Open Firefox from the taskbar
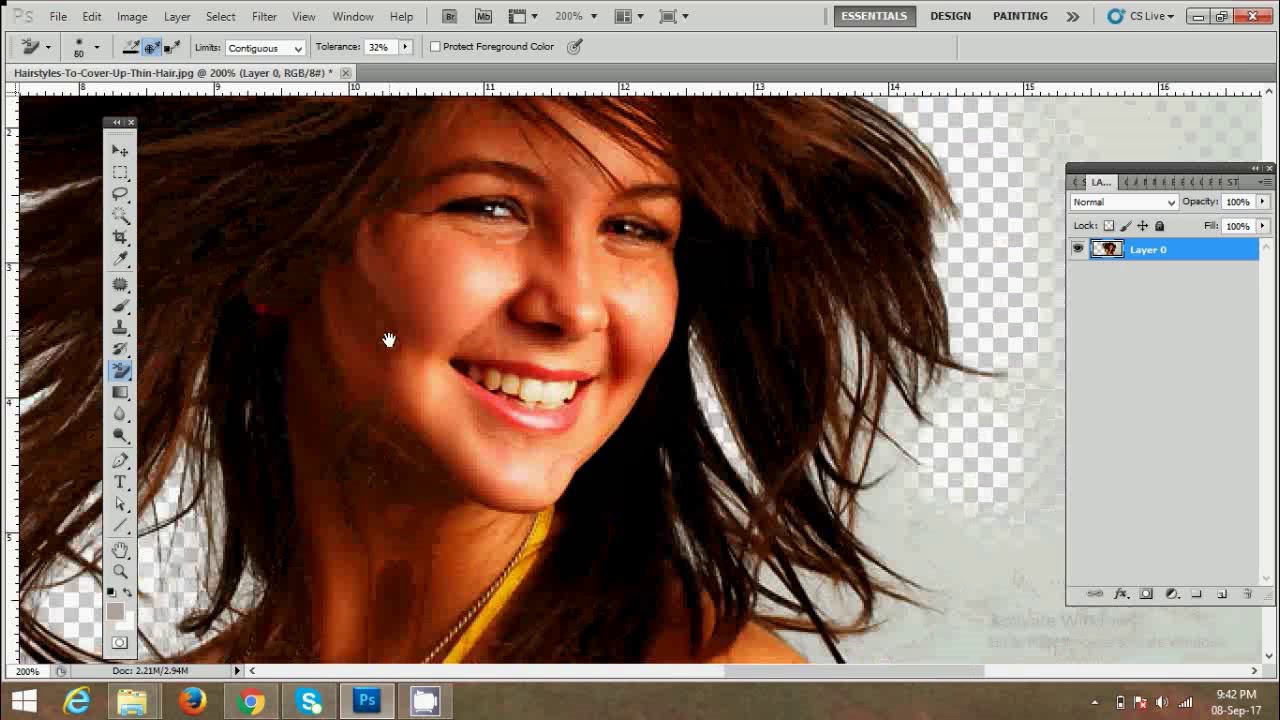 192,701
